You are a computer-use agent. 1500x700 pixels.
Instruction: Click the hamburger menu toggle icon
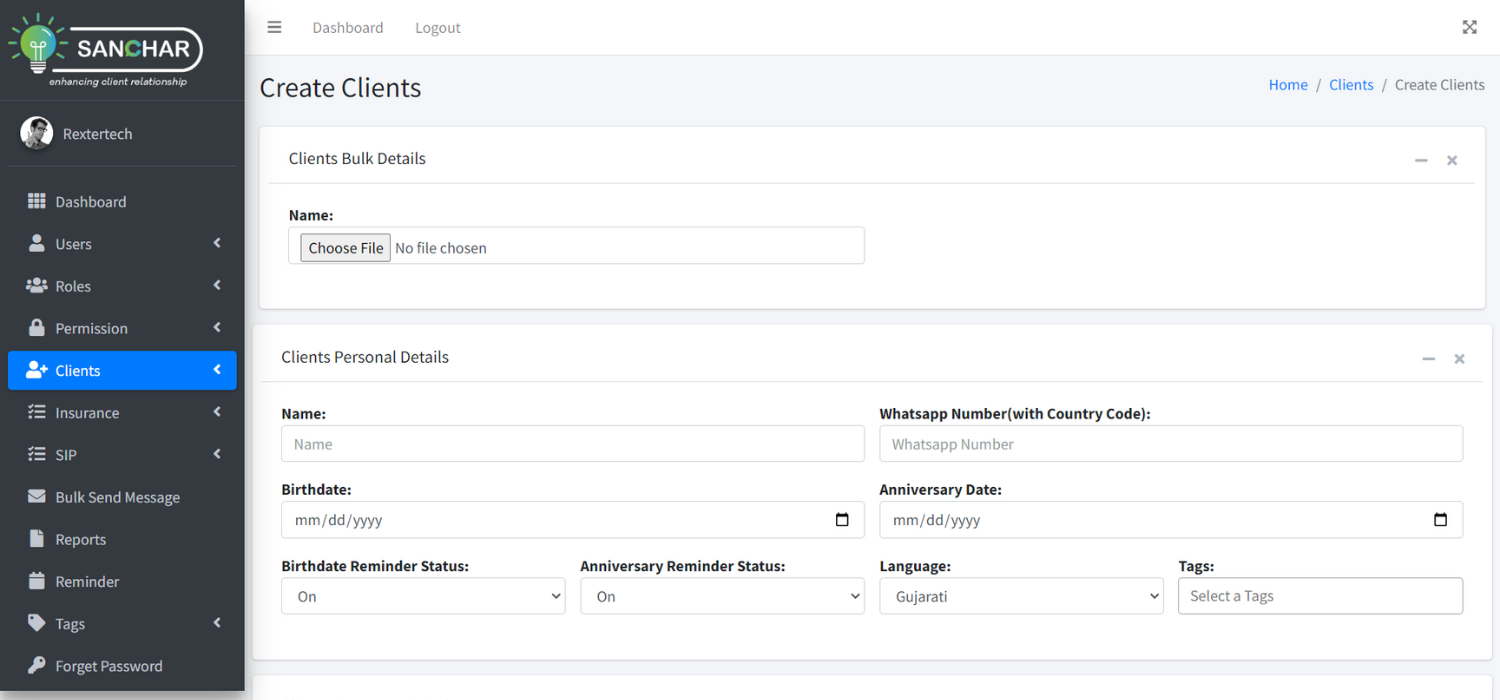pos(274,27)
